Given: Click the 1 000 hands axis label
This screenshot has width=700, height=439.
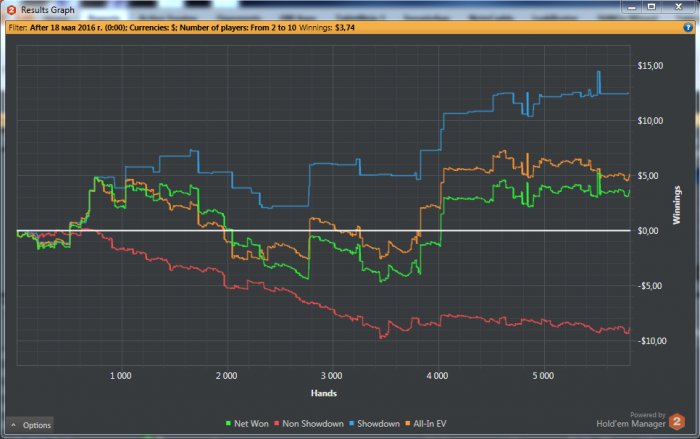Looking at the screenshot, I should click(121, 376).
